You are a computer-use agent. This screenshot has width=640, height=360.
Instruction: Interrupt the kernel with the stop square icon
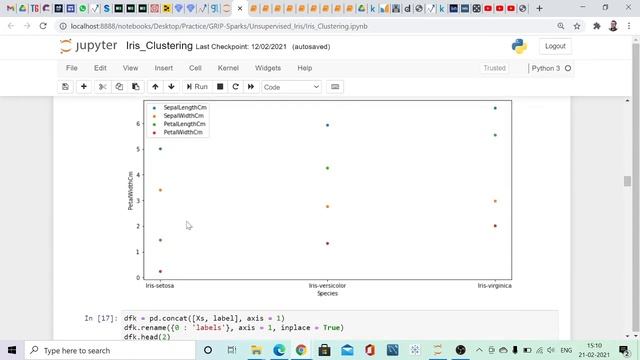220,87
